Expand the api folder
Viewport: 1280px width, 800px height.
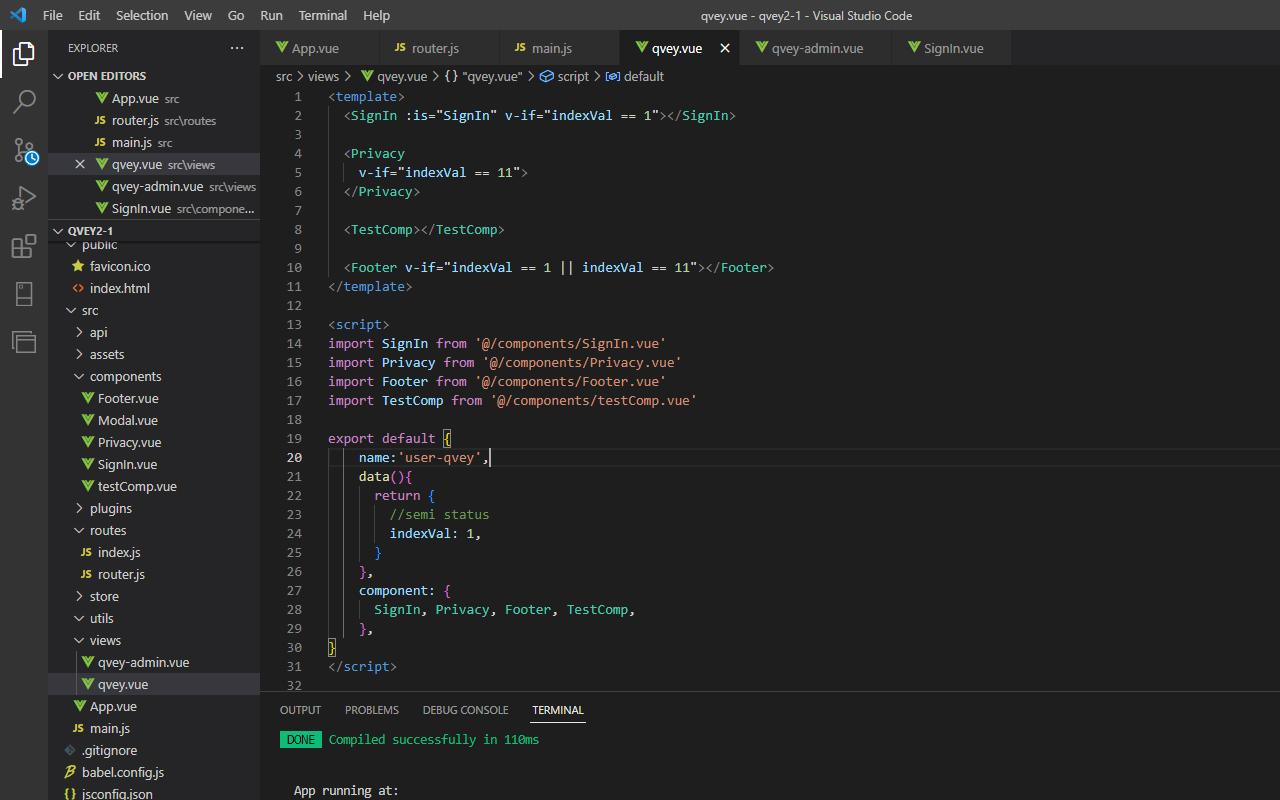point(154,332)
